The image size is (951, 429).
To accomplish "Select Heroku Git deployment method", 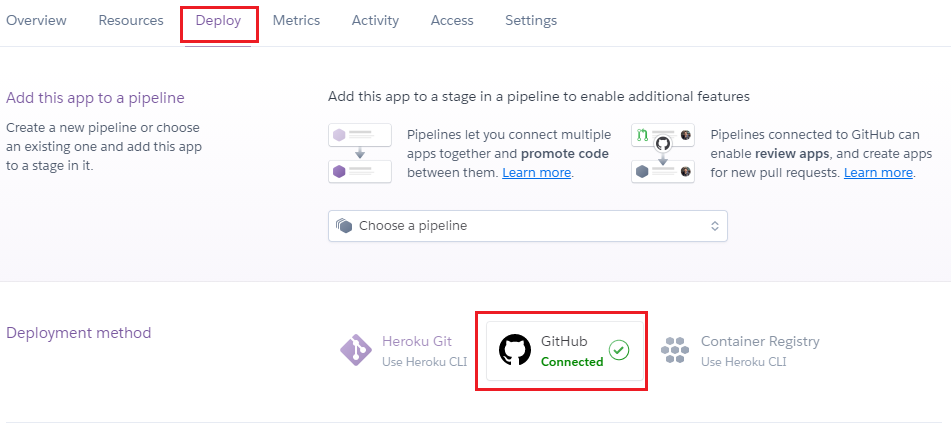I will coord(403,351).
